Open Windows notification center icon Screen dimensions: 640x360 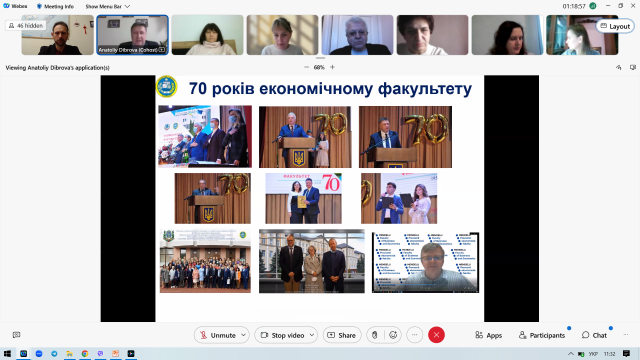pos(627,353)
